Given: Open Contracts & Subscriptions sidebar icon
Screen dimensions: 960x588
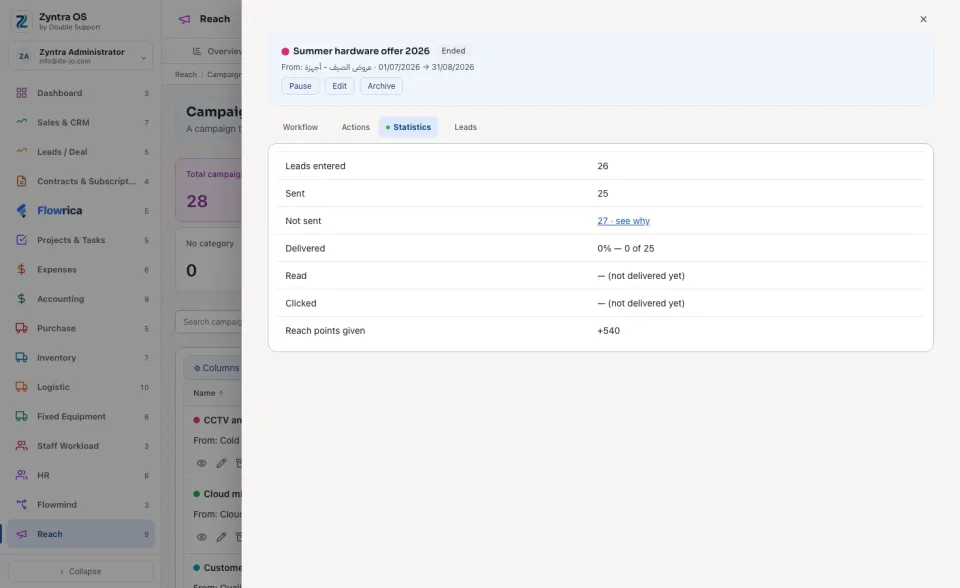Looking at the screenshot, I should (x=21, y=181).
